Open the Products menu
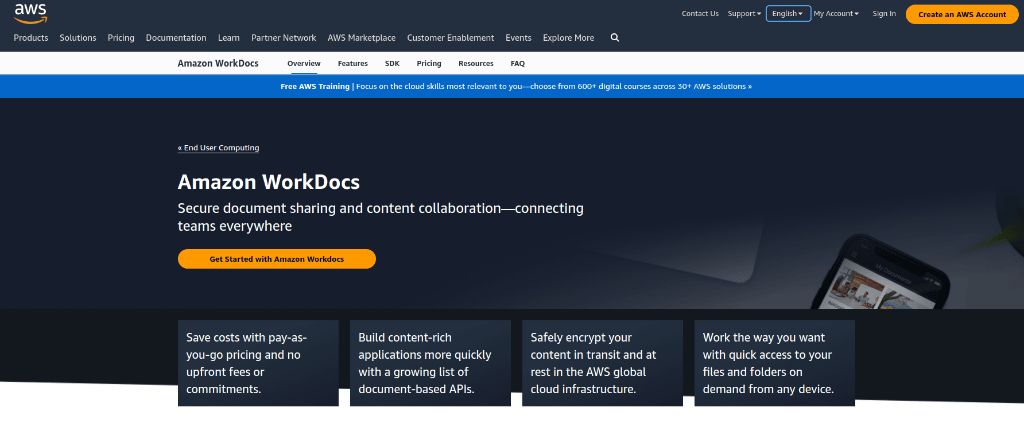This screenshot has width=1024, height=436. tap(31, 38)
